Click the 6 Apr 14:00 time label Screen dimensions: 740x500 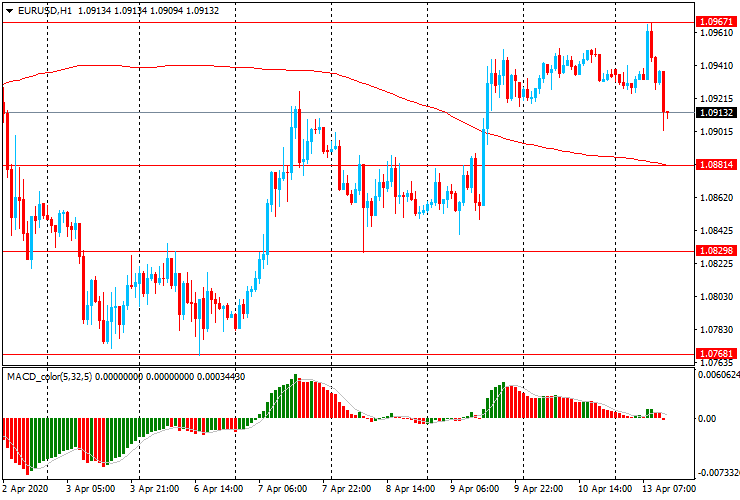click(218, 490)
